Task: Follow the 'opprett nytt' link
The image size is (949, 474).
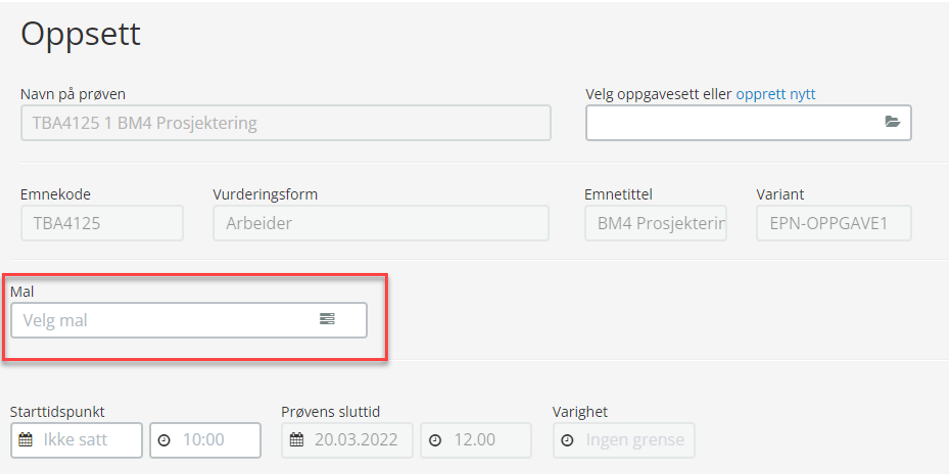Action: click(776, 94)
